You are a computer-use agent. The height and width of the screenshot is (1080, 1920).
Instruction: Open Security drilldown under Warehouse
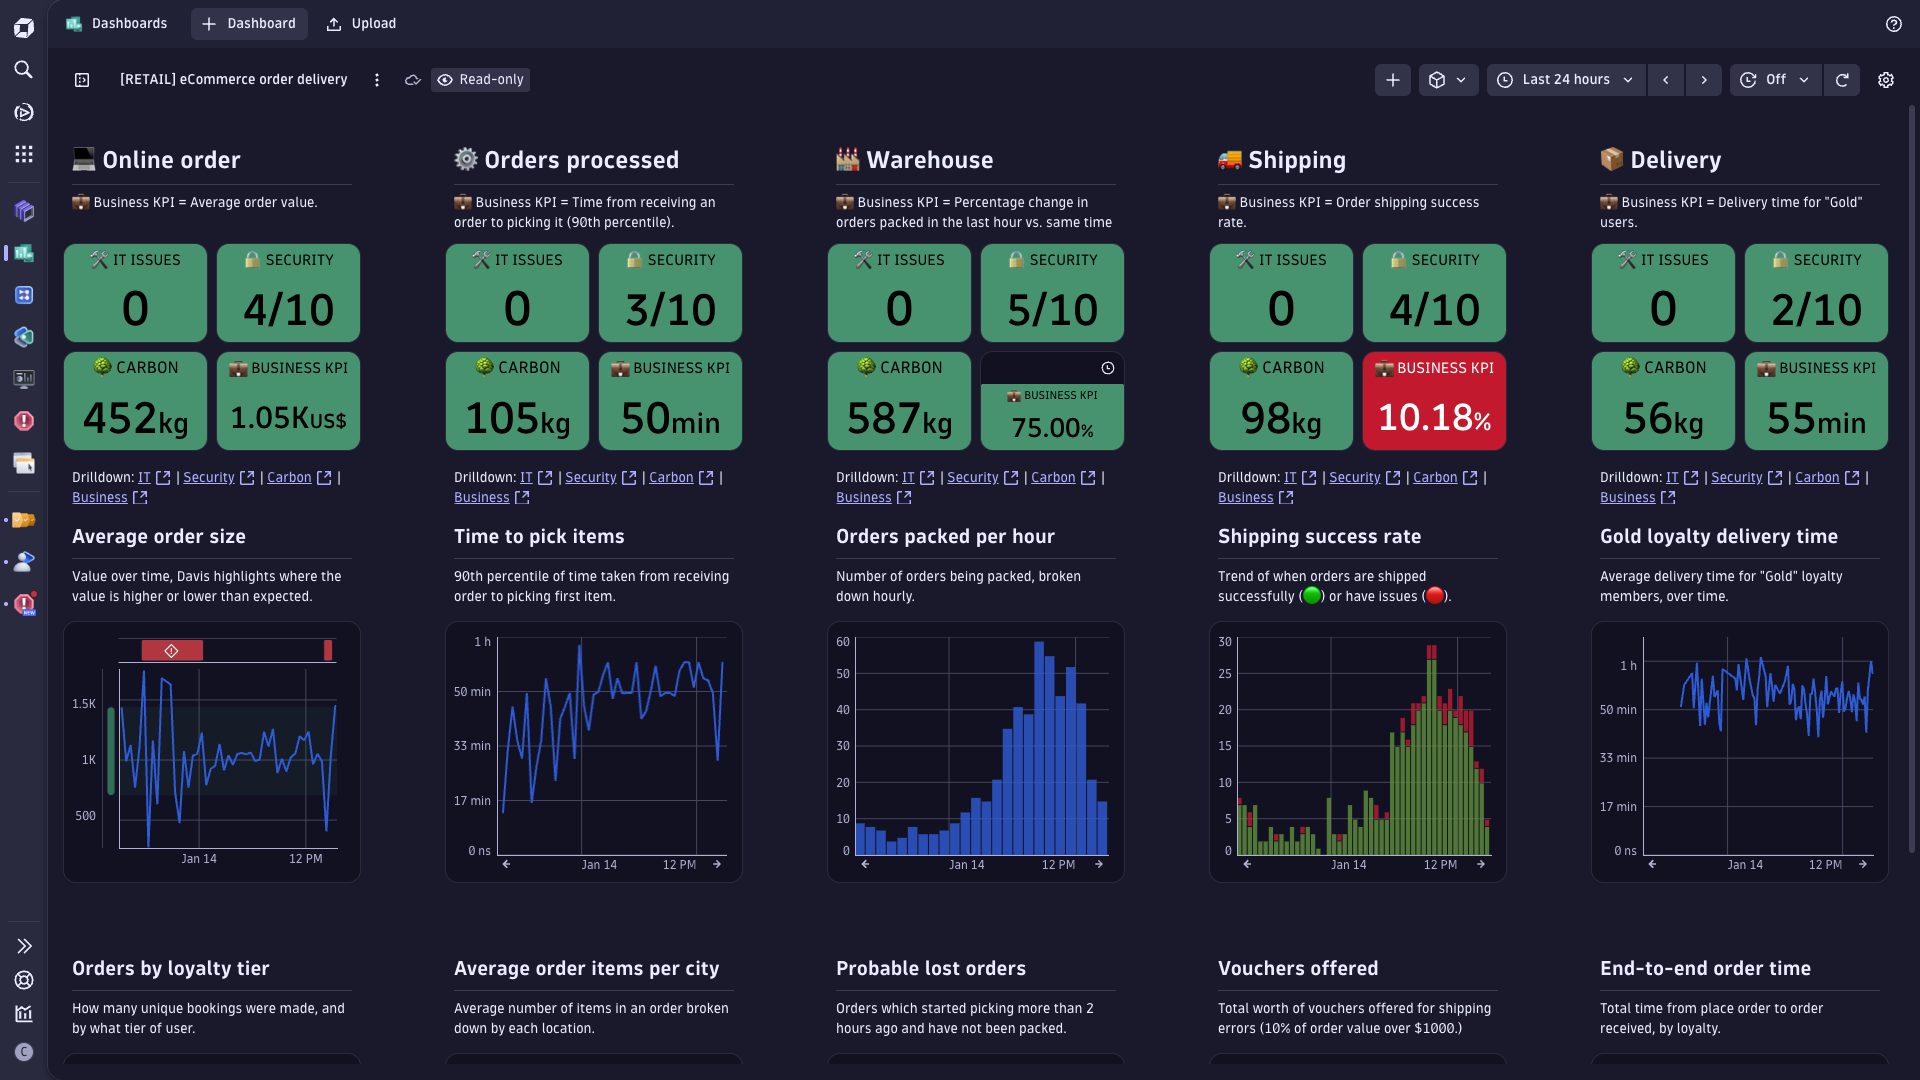[972, 478]
